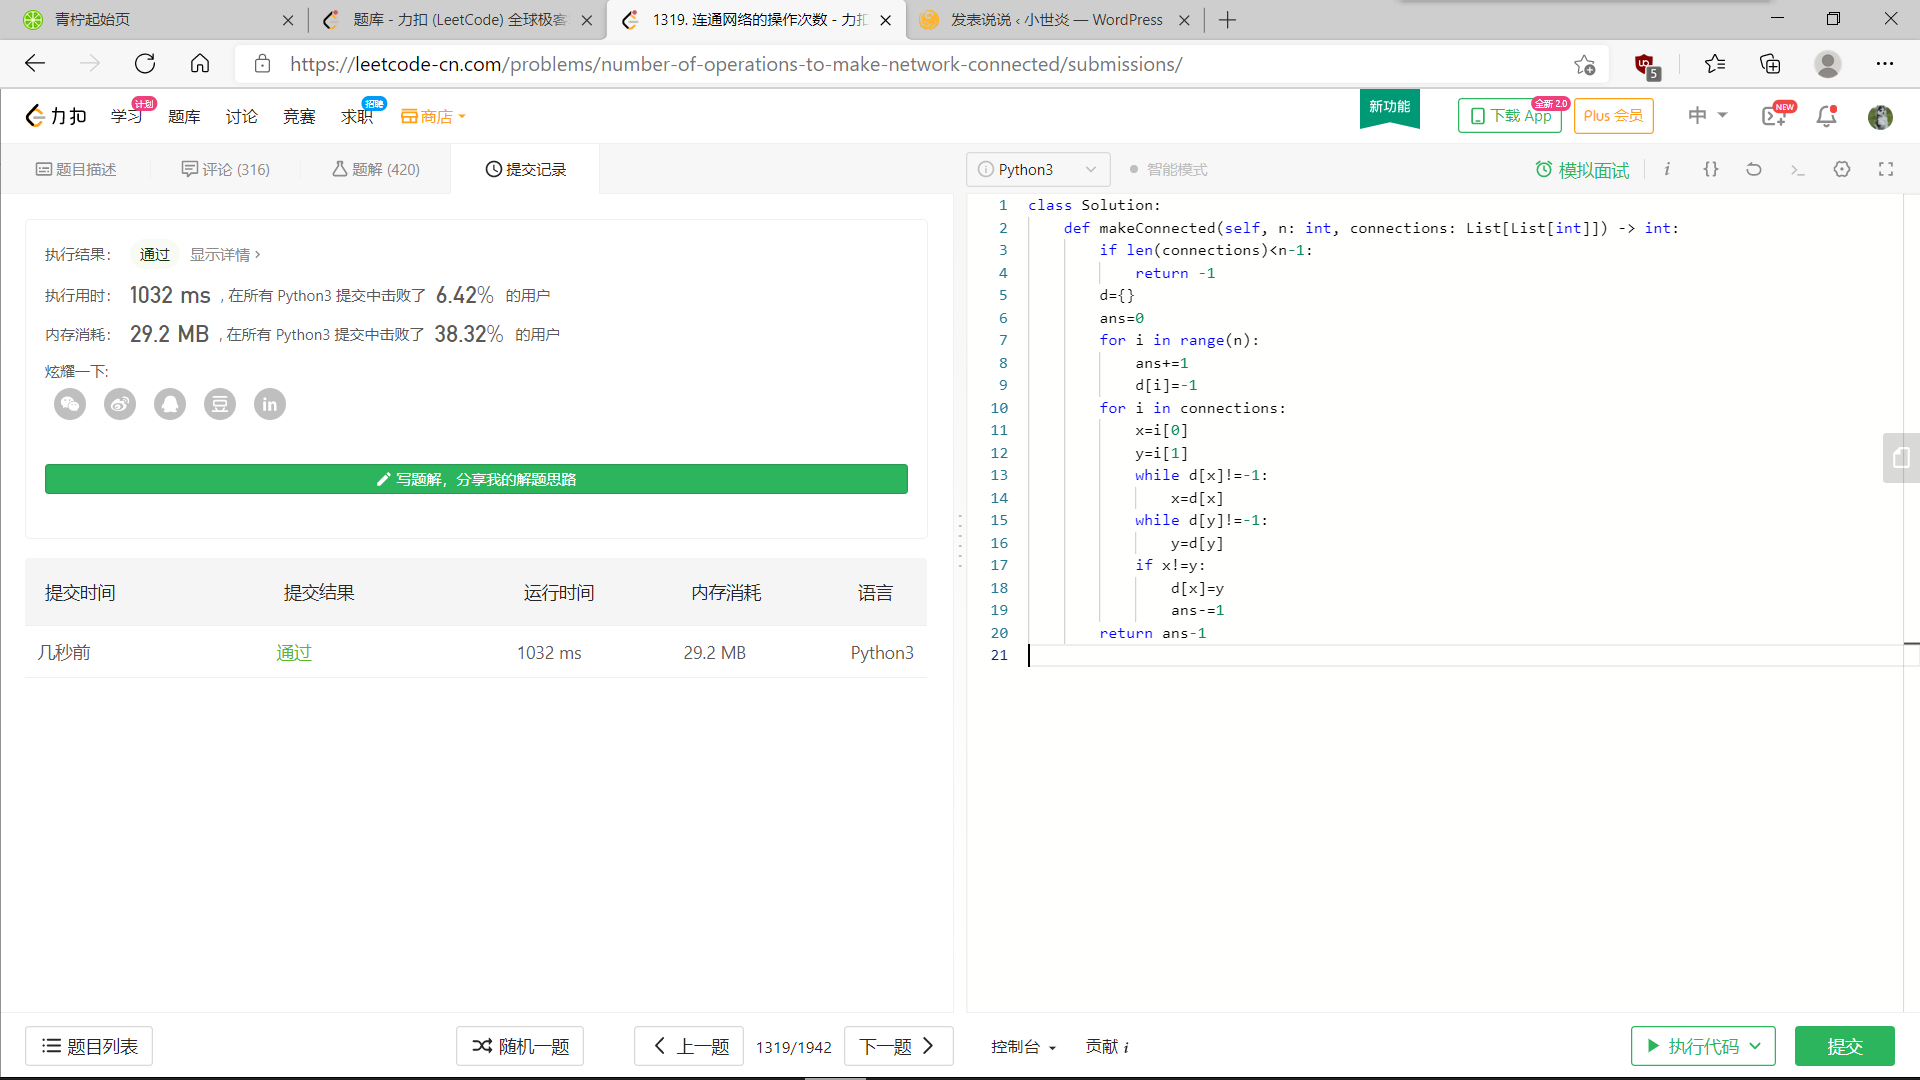Open 题解 (420) solutions tab
The width and height of the screenshot is (1920, 1080).
(376, 169)
